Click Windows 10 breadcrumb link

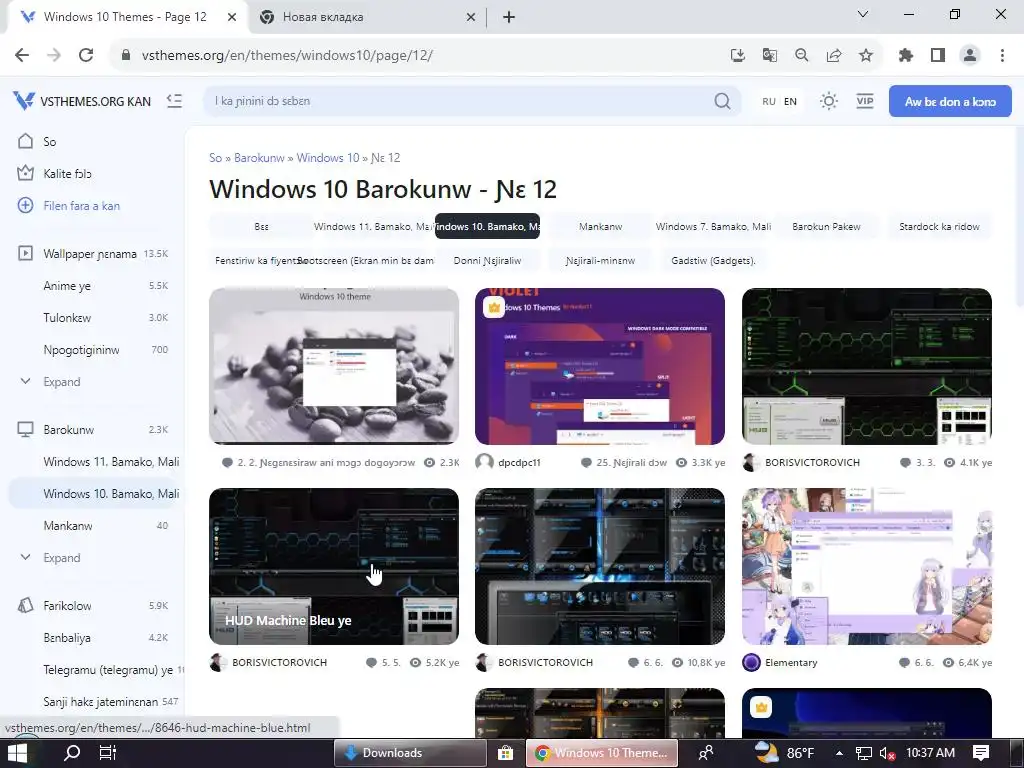328,157
